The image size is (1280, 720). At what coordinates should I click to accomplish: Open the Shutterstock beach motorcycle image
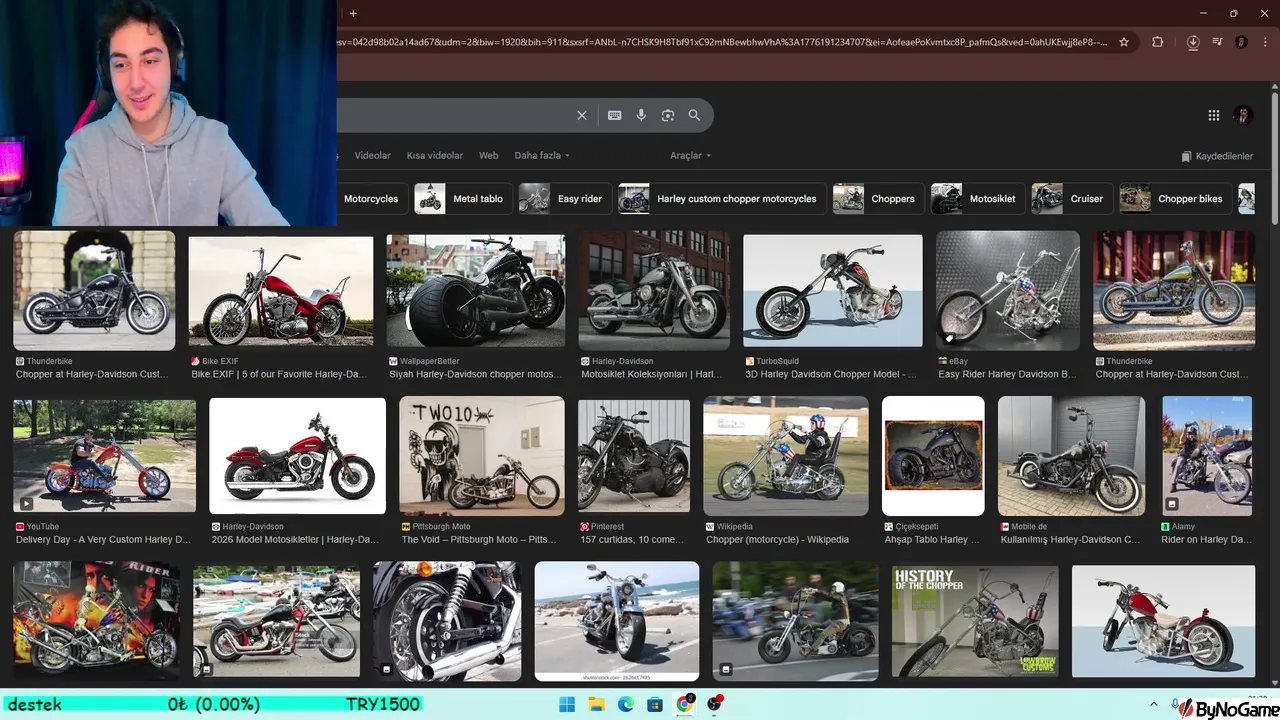[617, 621]
